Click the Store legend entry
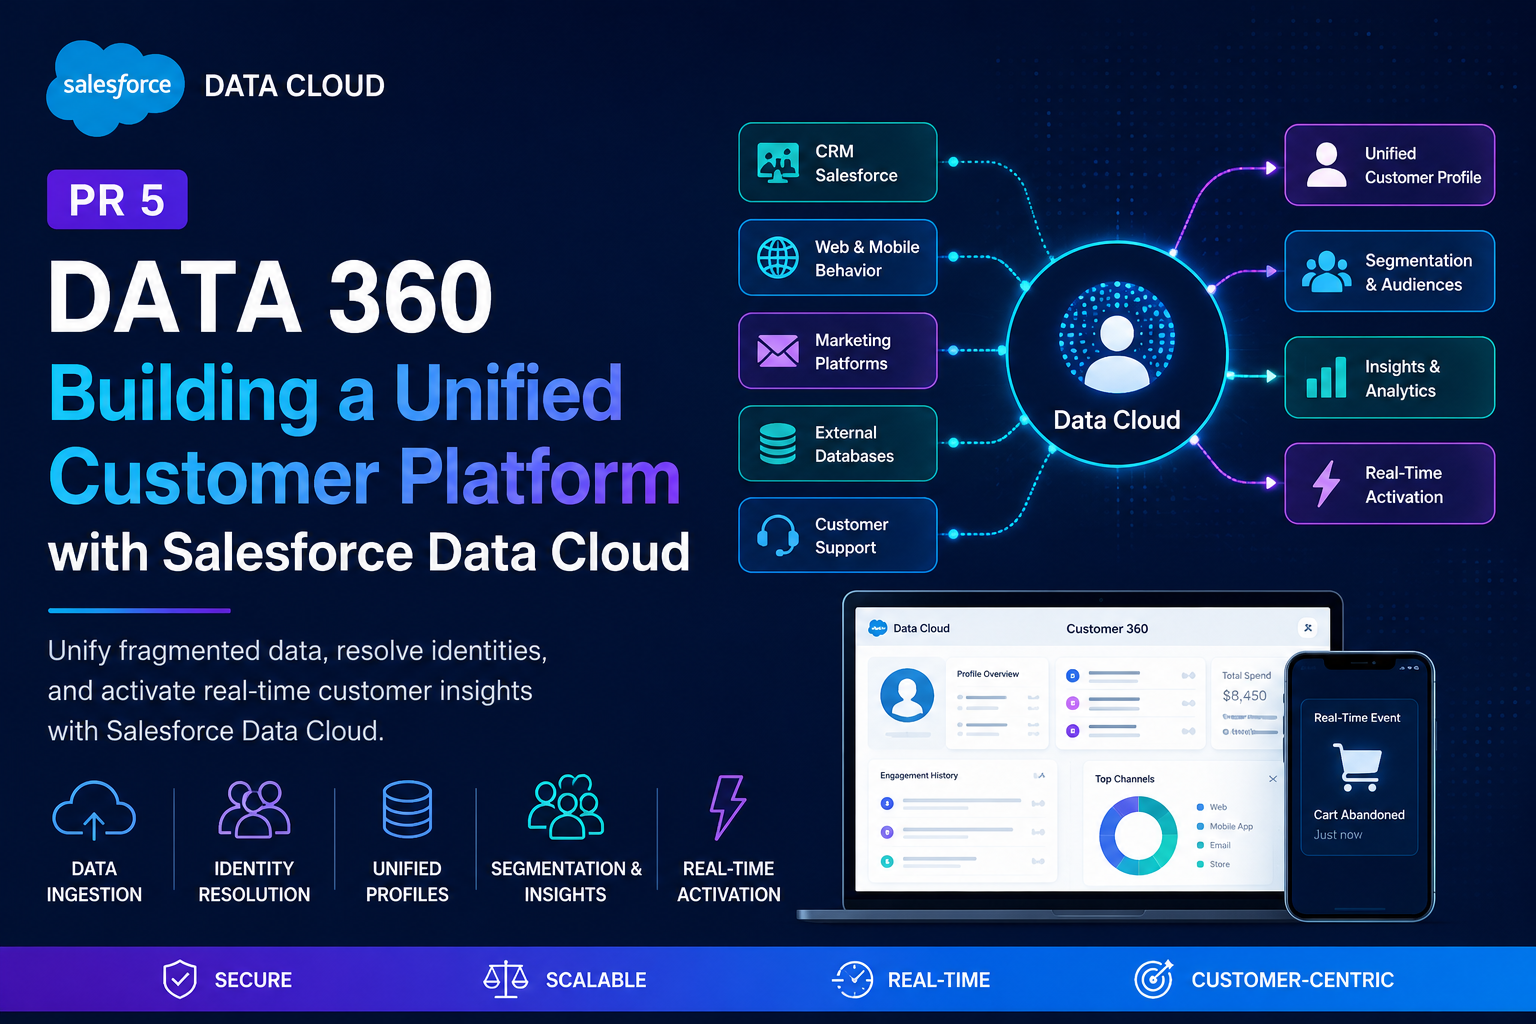This screenshot has width=1536, height=1024. click(x=1214, y=864)
